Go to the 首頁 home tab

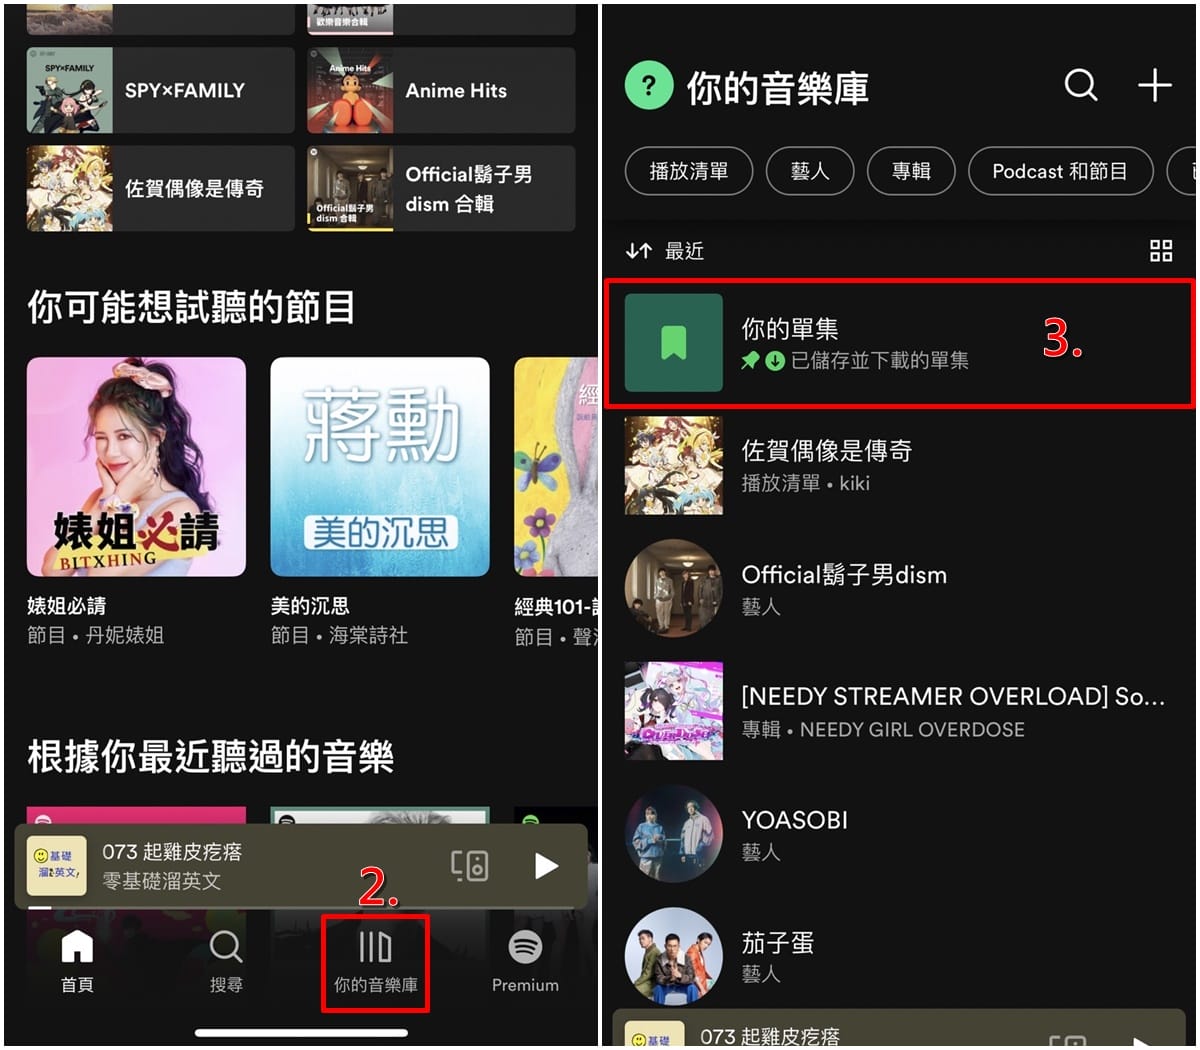click(77, 962)
